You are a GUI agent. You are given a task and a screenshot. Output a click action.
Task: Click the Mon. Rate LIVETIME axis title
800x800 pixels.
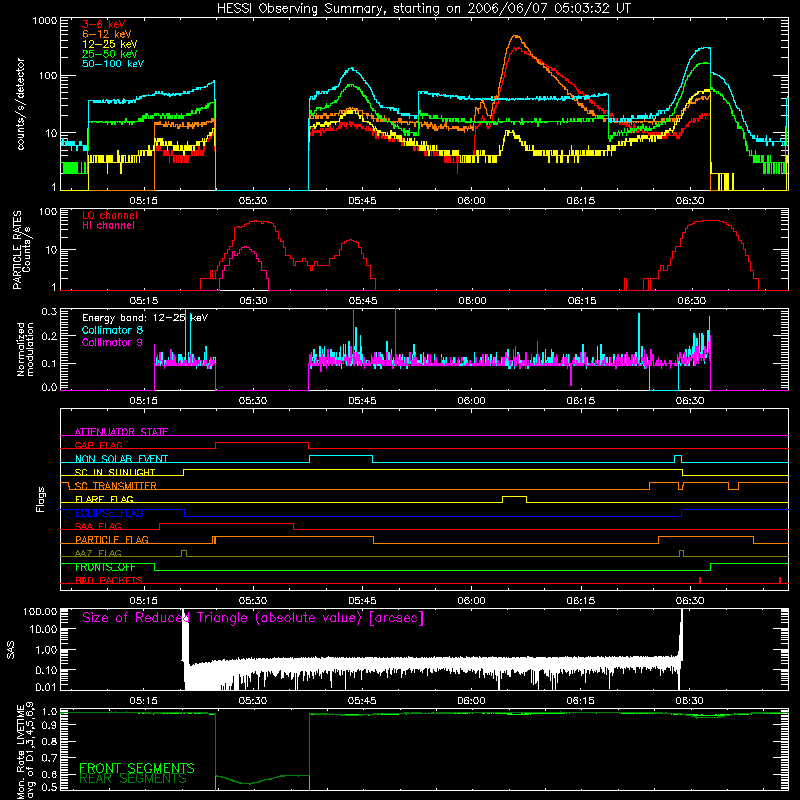pyautogui.click(x=26, y=750)
